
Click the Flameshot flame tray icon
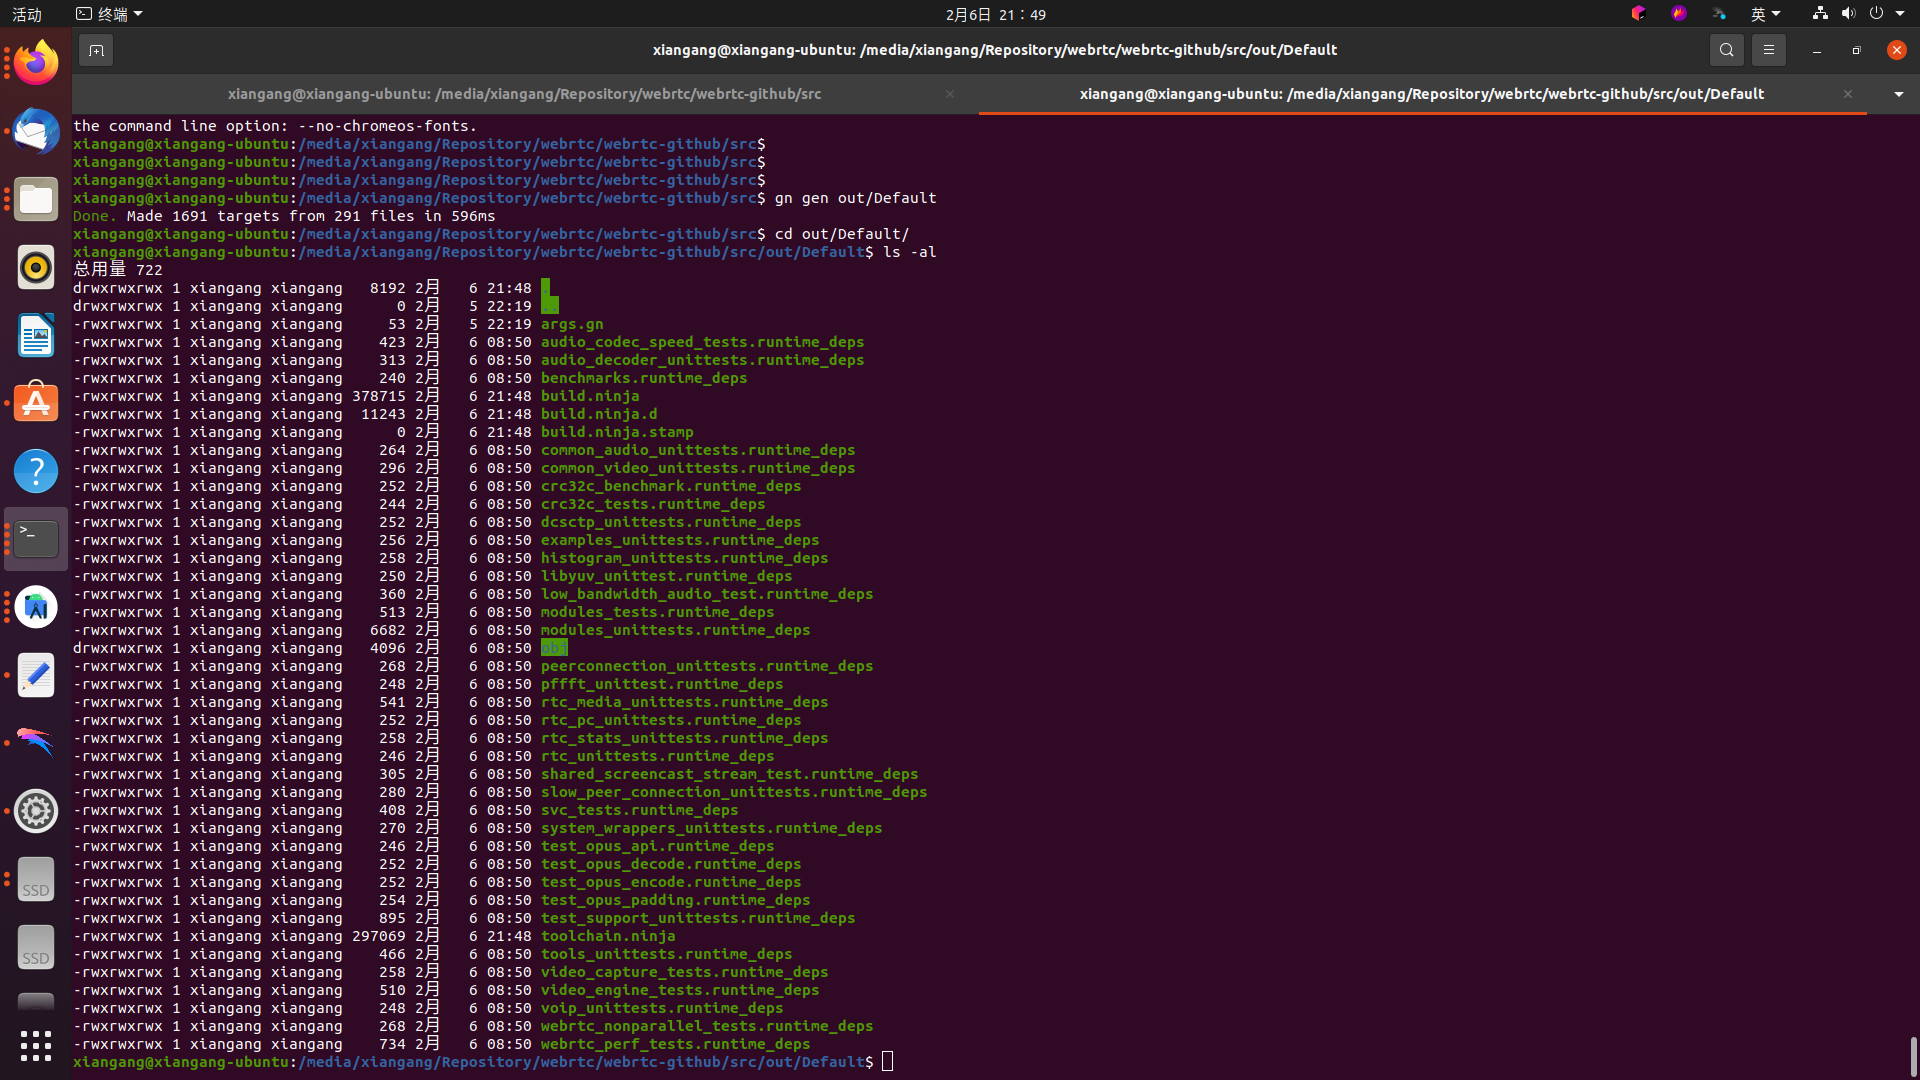click(x=1679, y=14)
